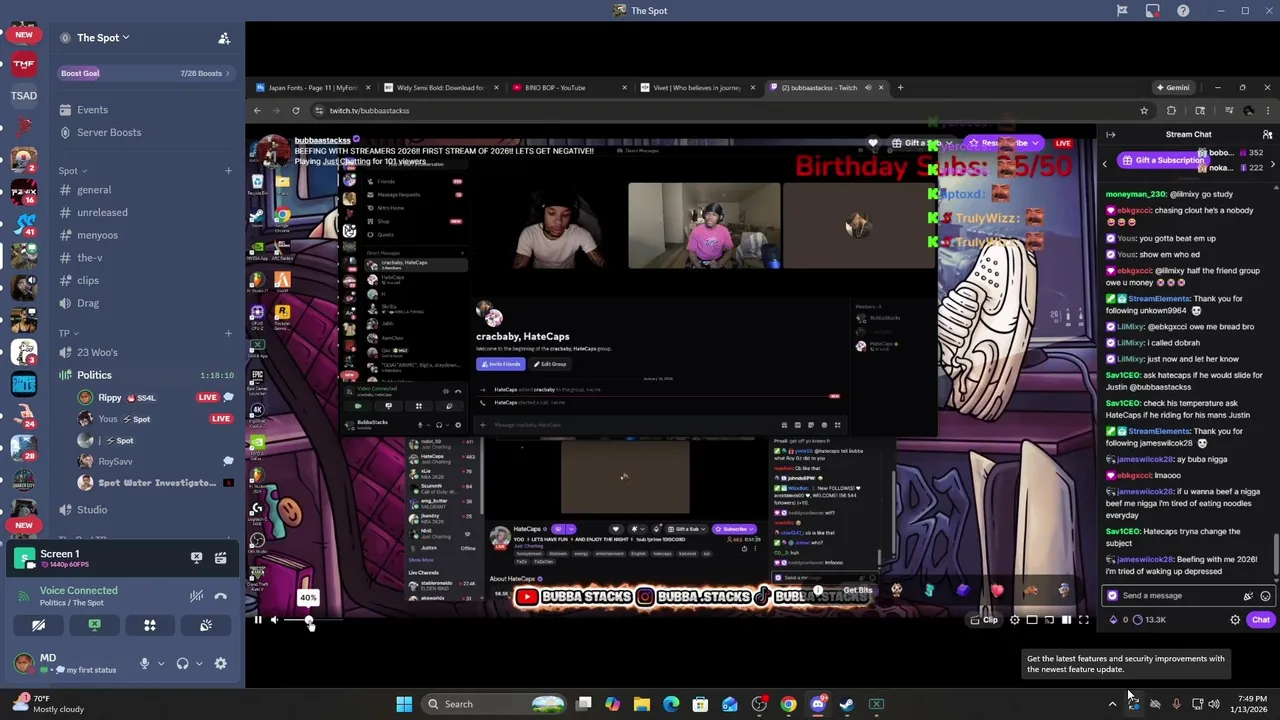Switch to theatre mode
1280x720 pixels.
tap(1066, 620)
